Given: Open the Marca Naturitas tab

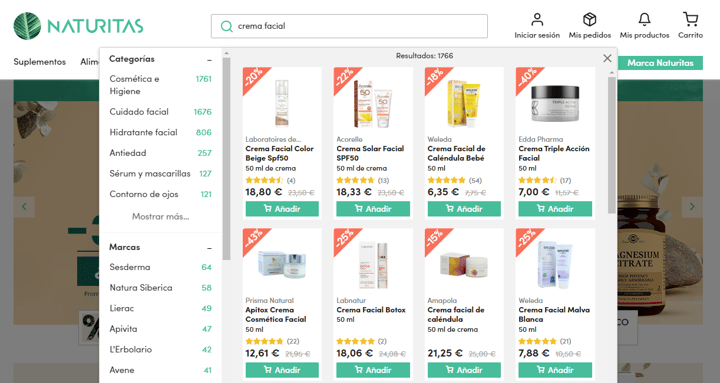Looking at the screenshot, I should click(x=660, y=63).
